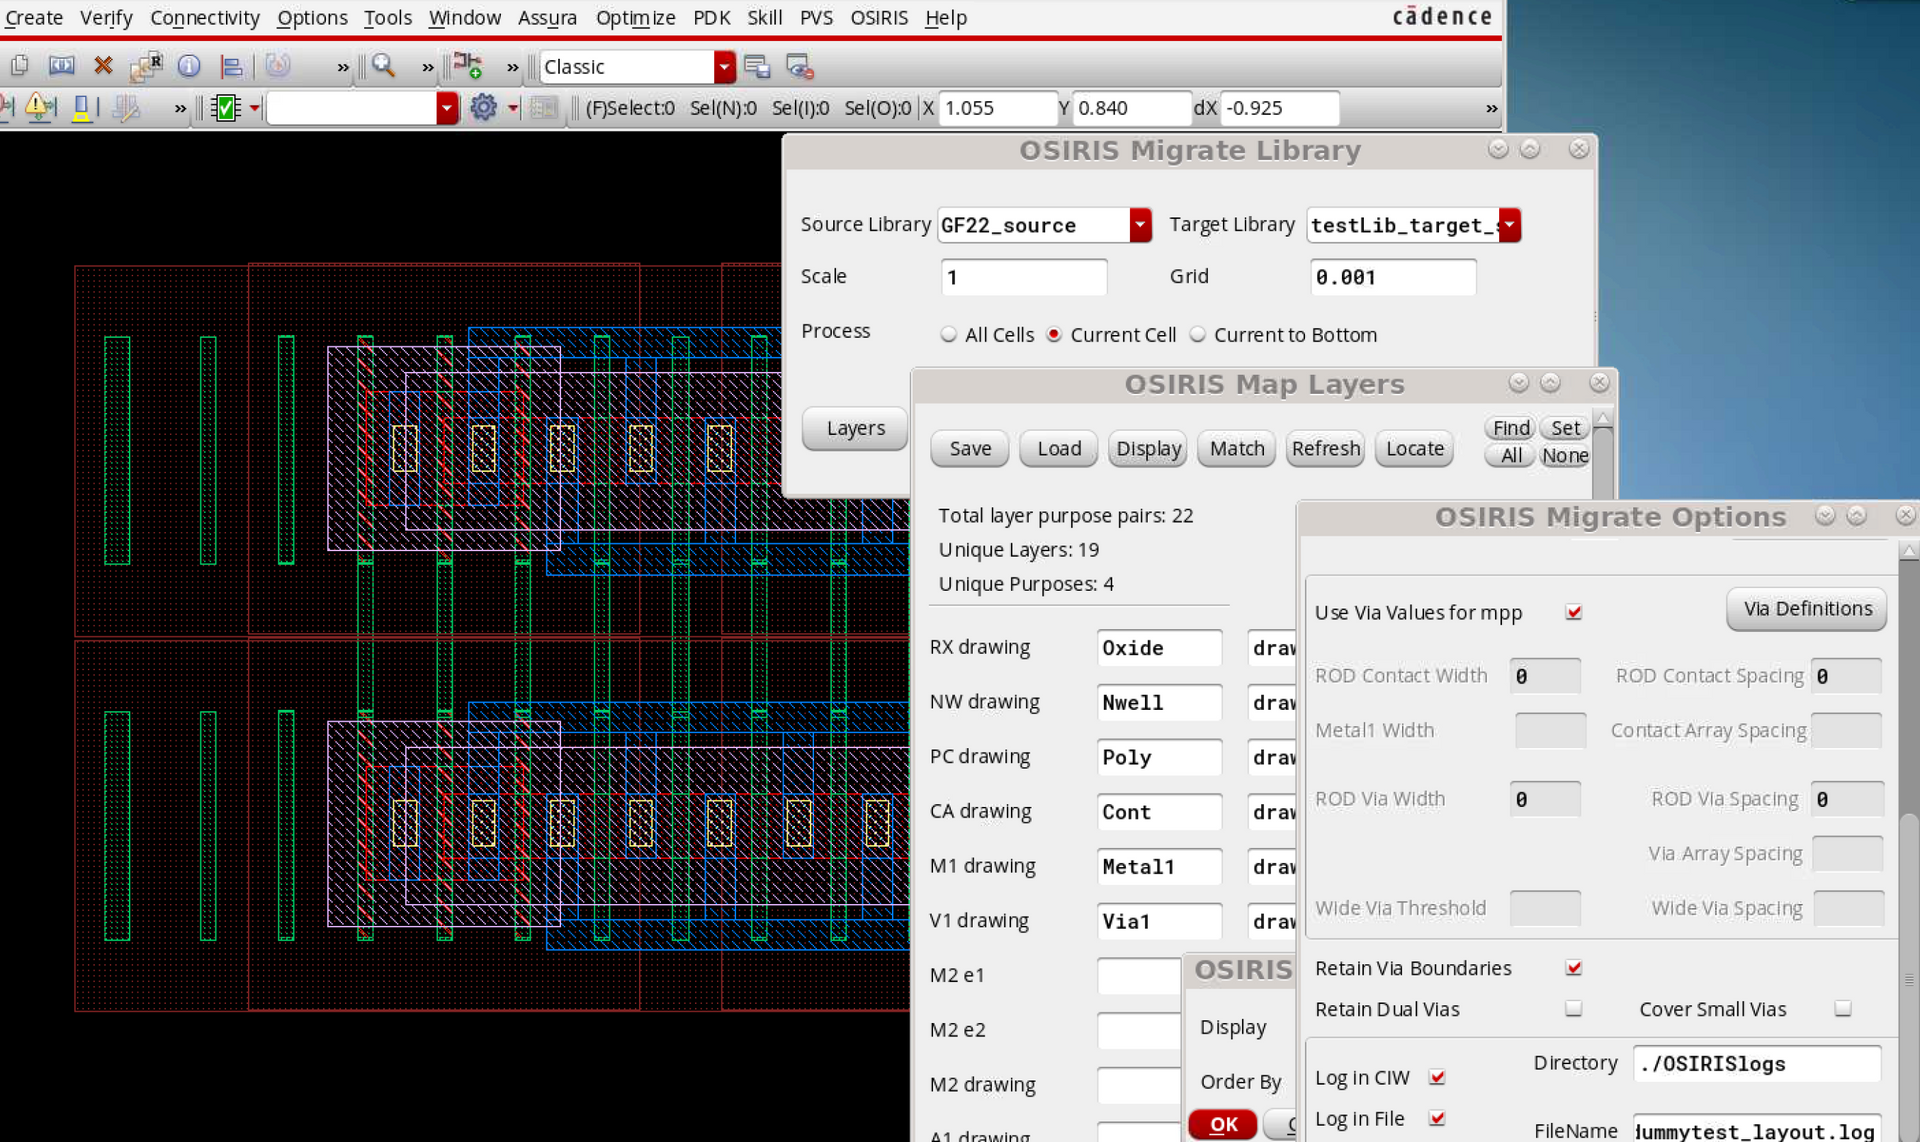Select the All Cells radio button

(x=948, y=335)
